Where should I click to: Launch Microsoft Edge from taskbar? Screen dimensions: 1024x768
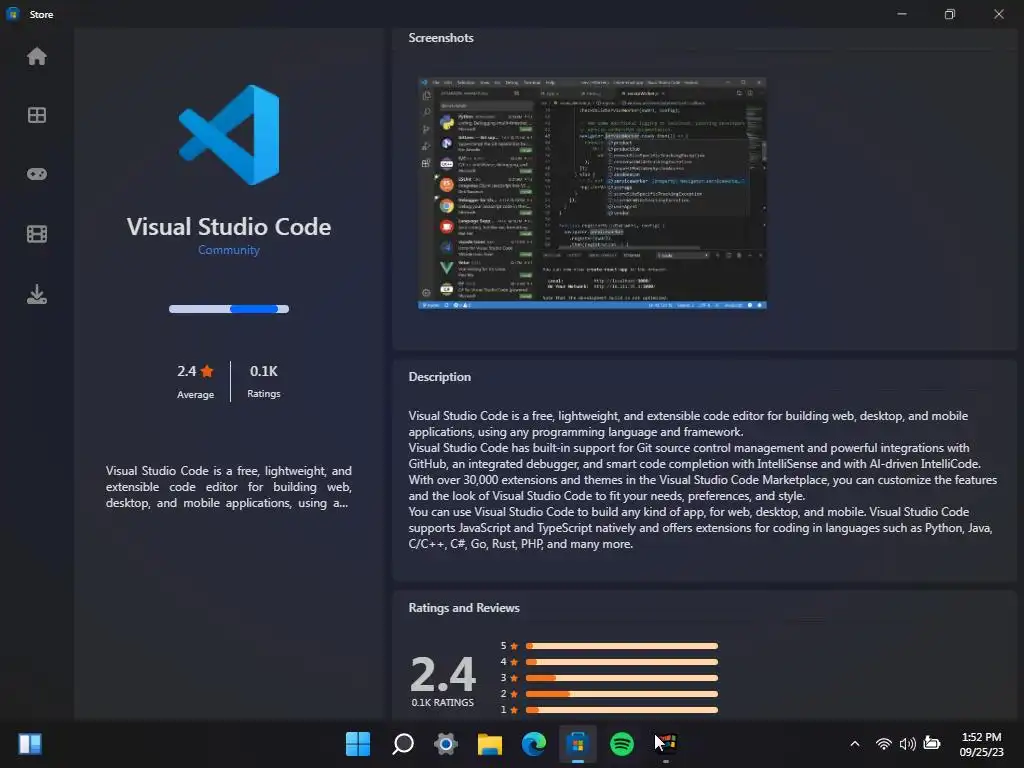click(x=534, y=744)
